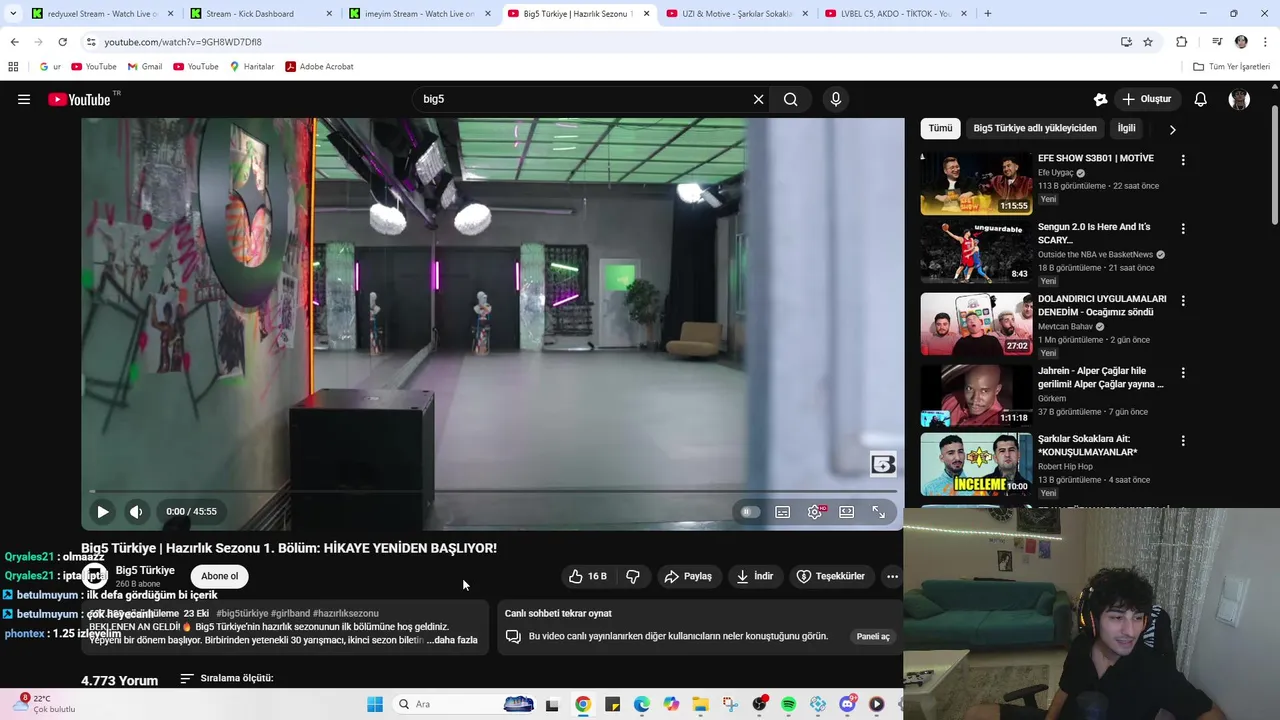Dislike the video
This screenshot has height=720, width=1280.
pyautogui.click(x=633, y=576)
